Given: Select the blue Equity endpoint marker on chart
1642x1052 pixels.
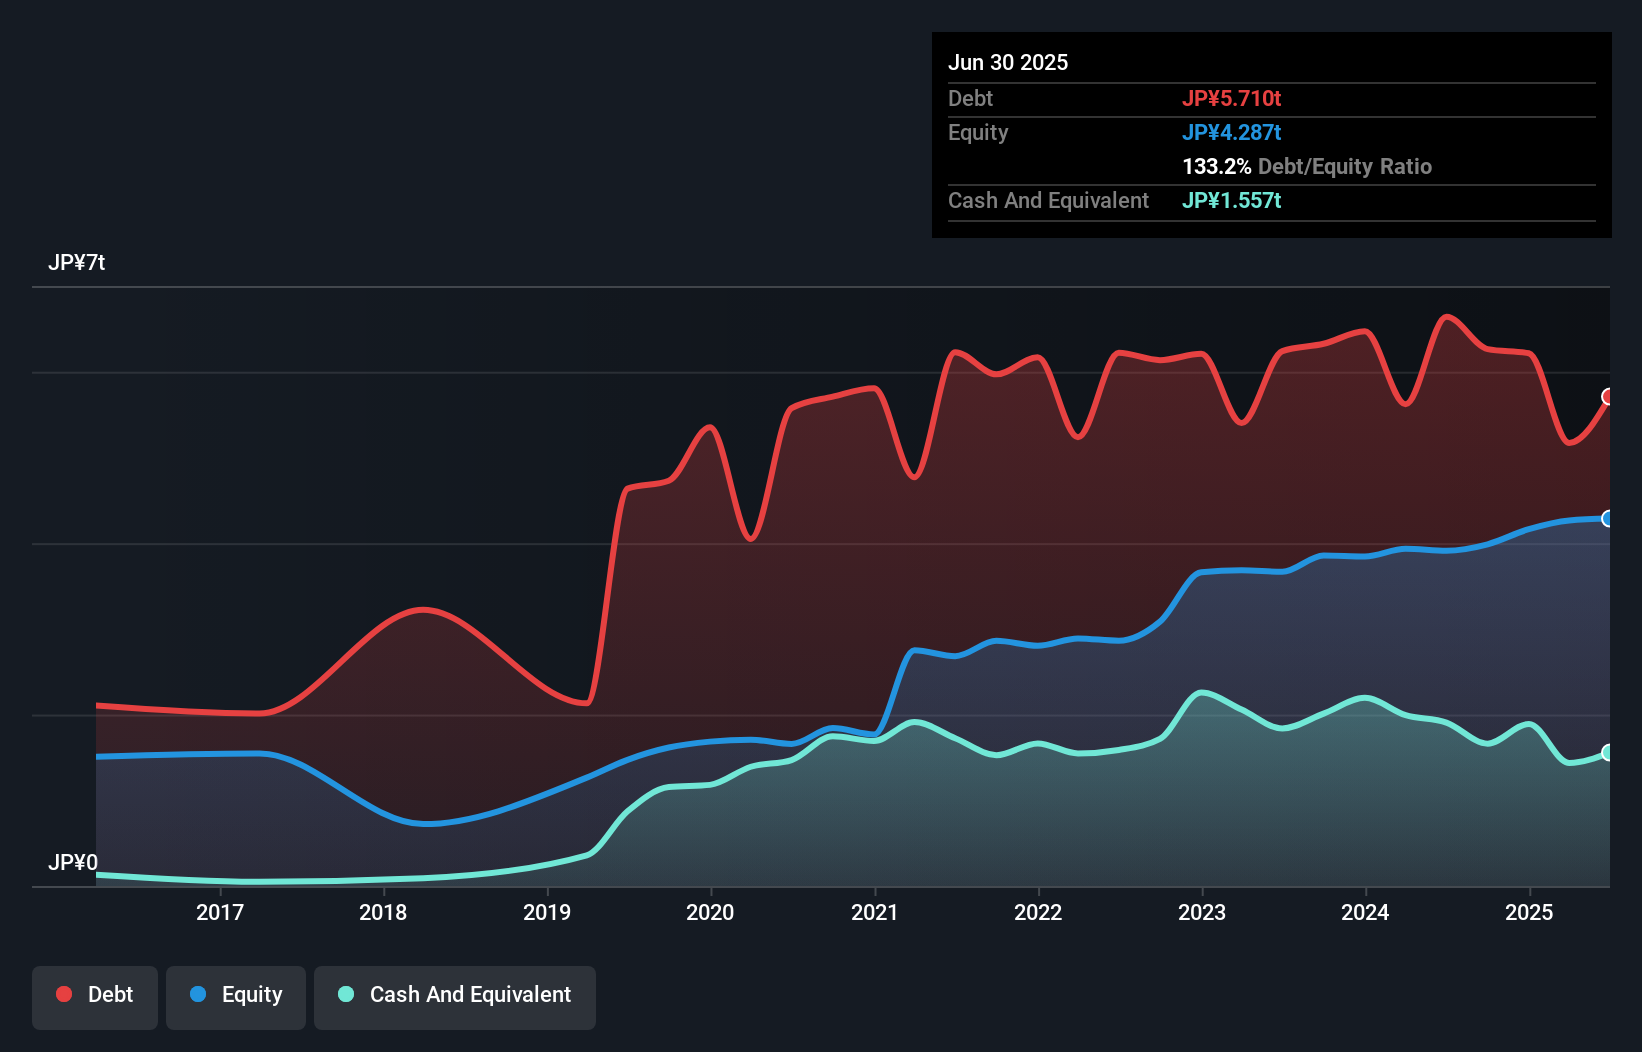Looking at the screenshot, I should pyautogui.click(x=1607, y=518).
